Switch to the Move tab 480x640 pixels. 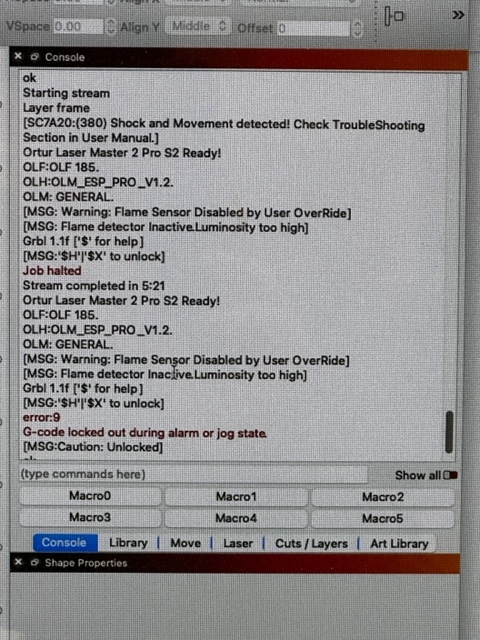[185, 543]
